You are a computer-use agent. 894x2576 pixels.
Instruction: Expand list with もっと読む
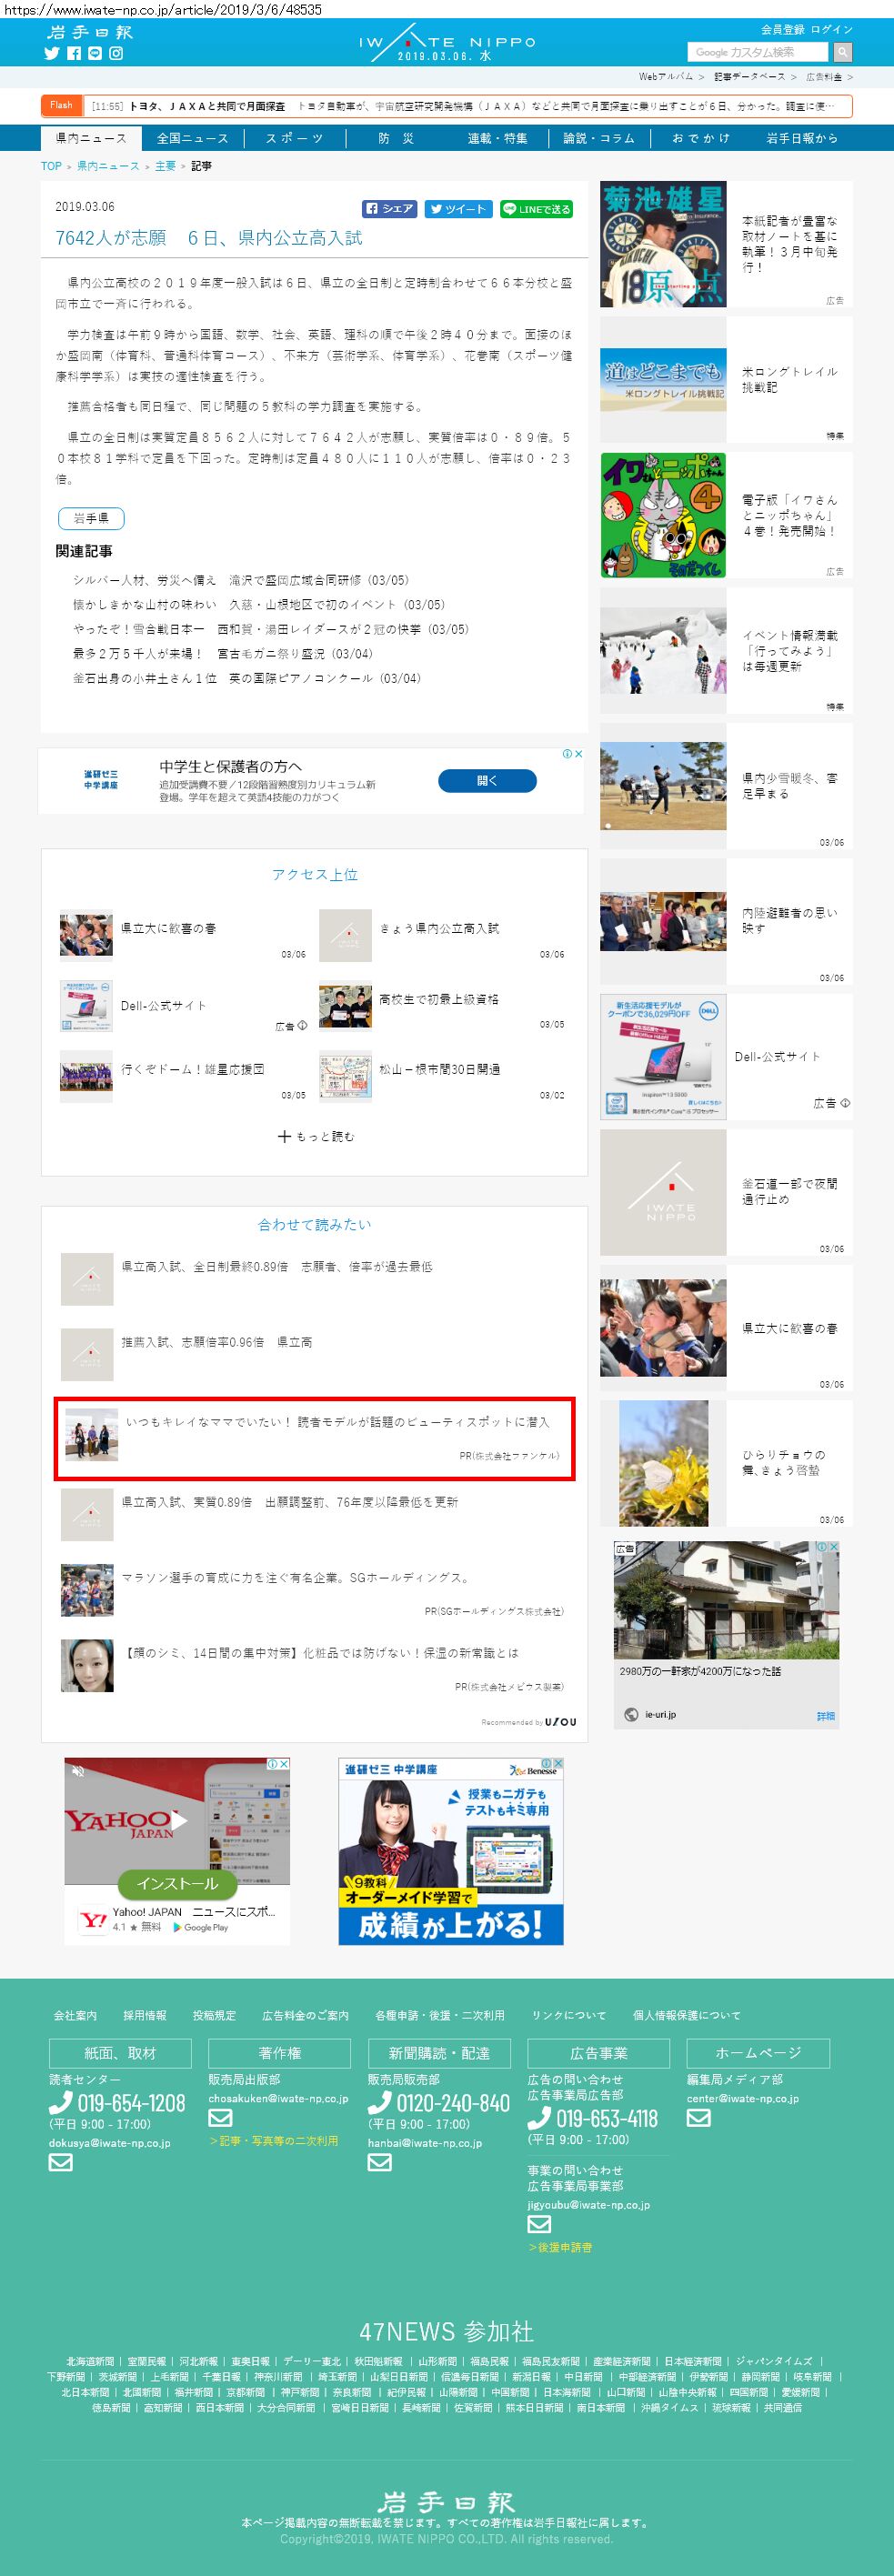click(x=315, y=1136)
